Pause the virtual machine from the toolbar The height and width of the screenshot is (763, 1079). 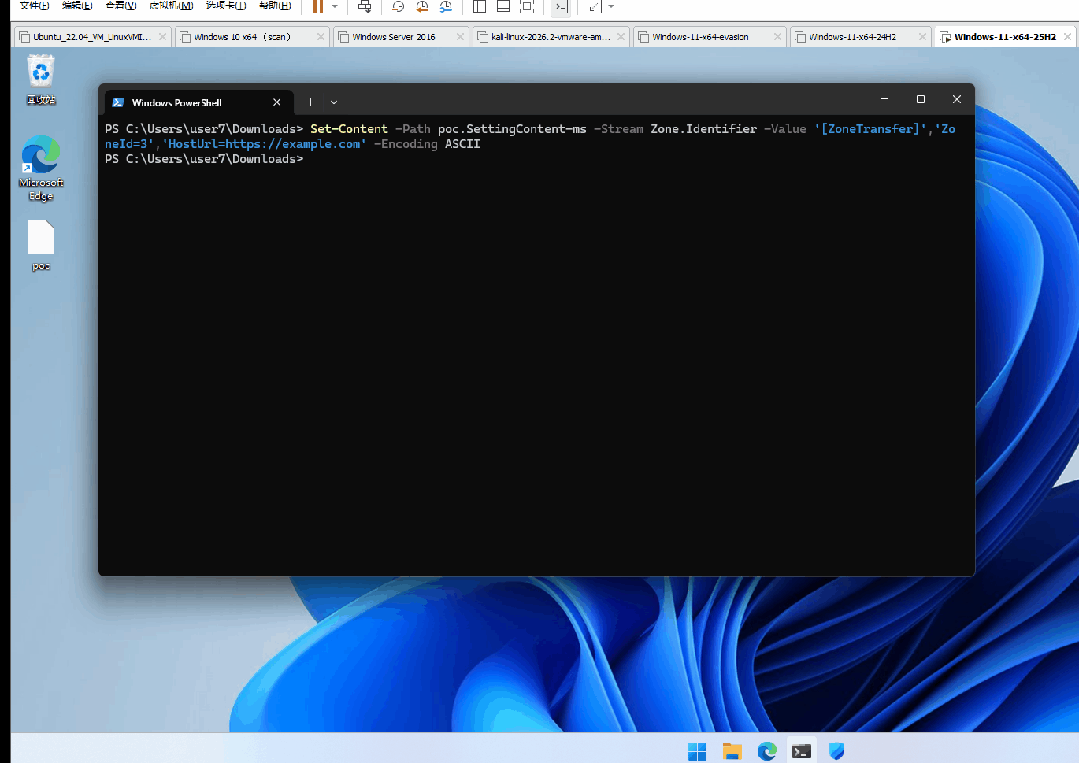click(x=318, y=7)
